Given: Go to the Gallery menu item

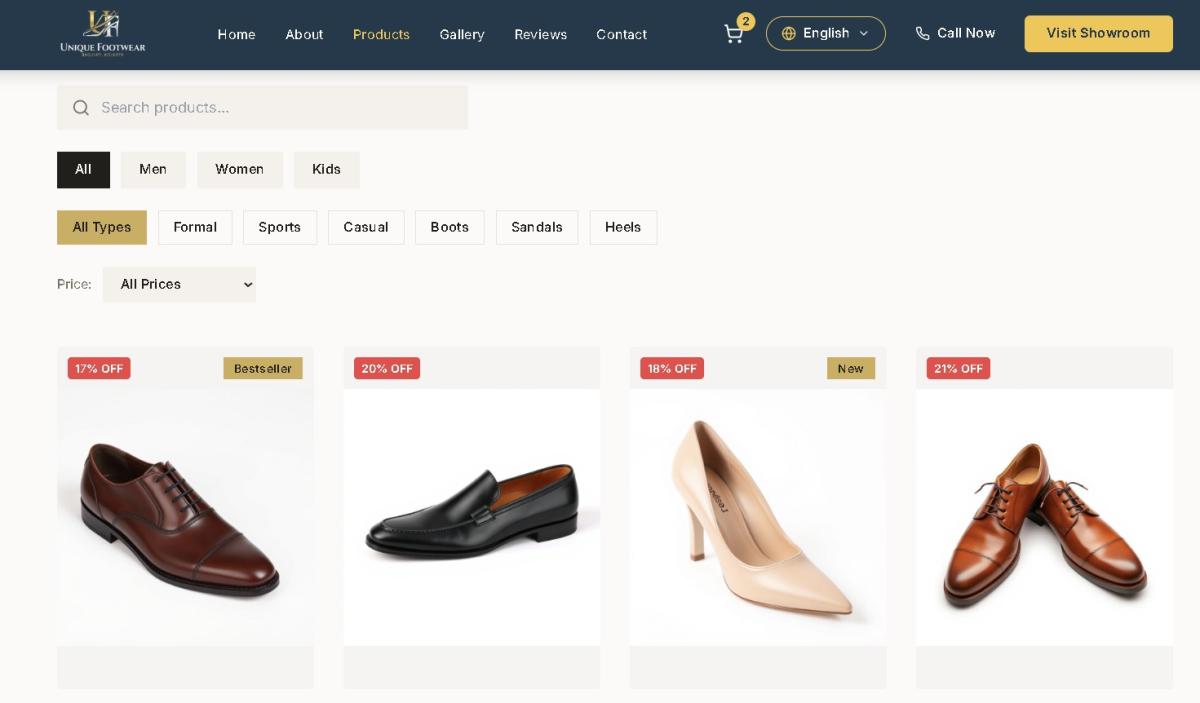Looking at the screenshot, I should click(x=461, y=35).
